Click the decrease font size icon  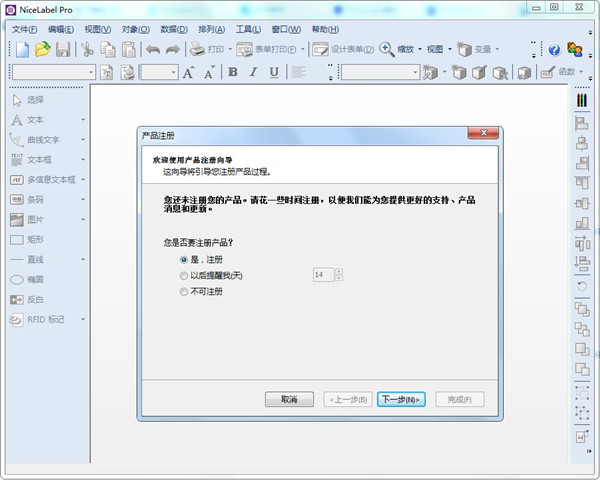(209, 72)
